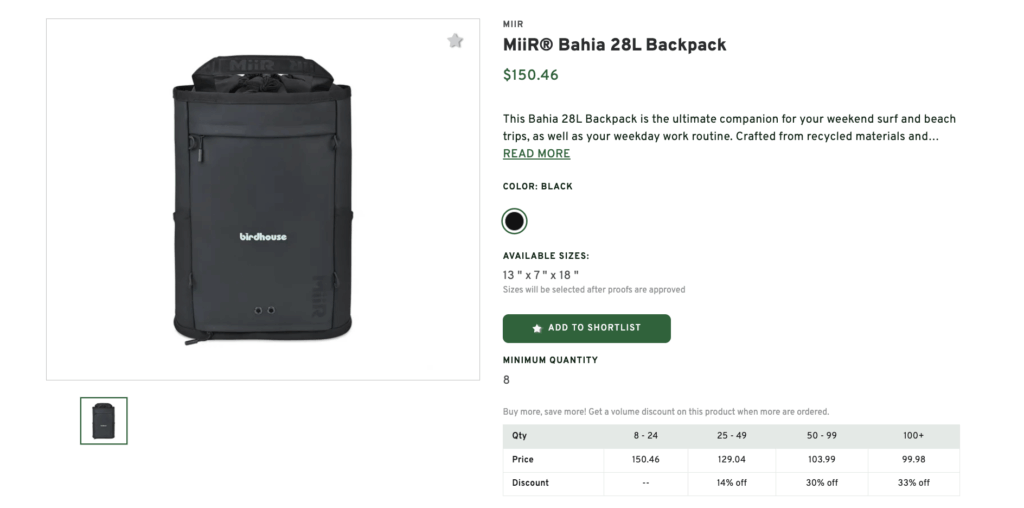Click the MiiR Bahia 28L Backpack title
Viewport: 1024px width, 508px height.
[614, 45]
